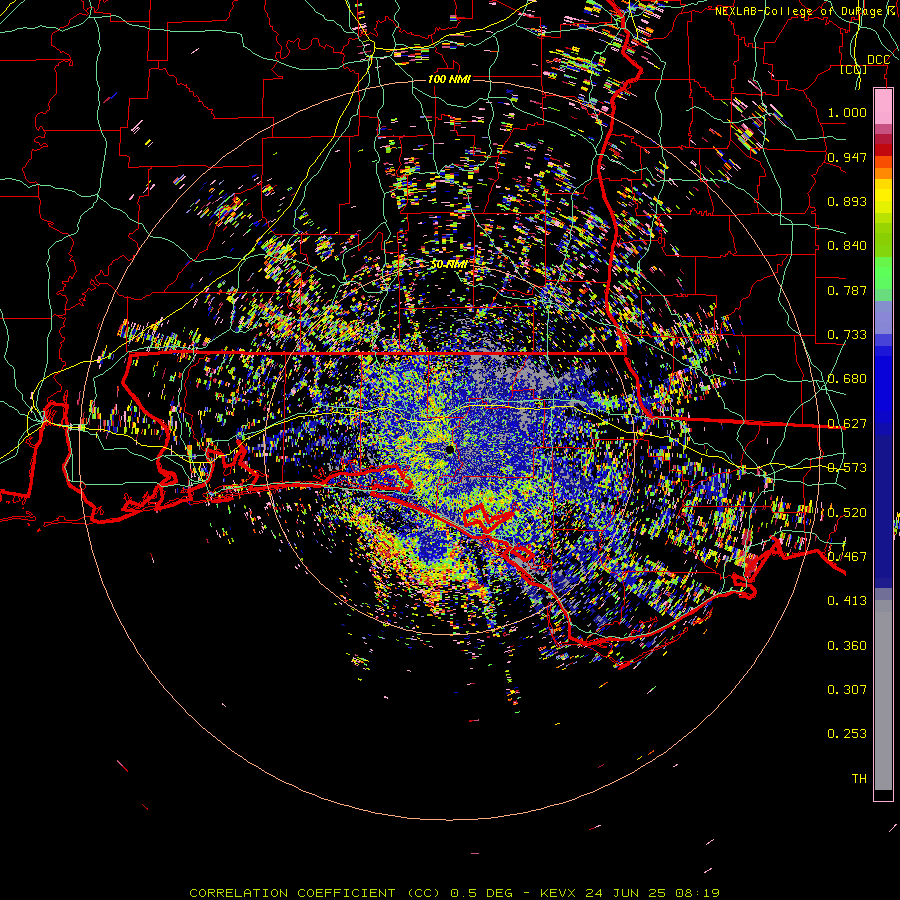Click the 0.253 legend value
Screen dimensions: 900x900
coord(847,734)
